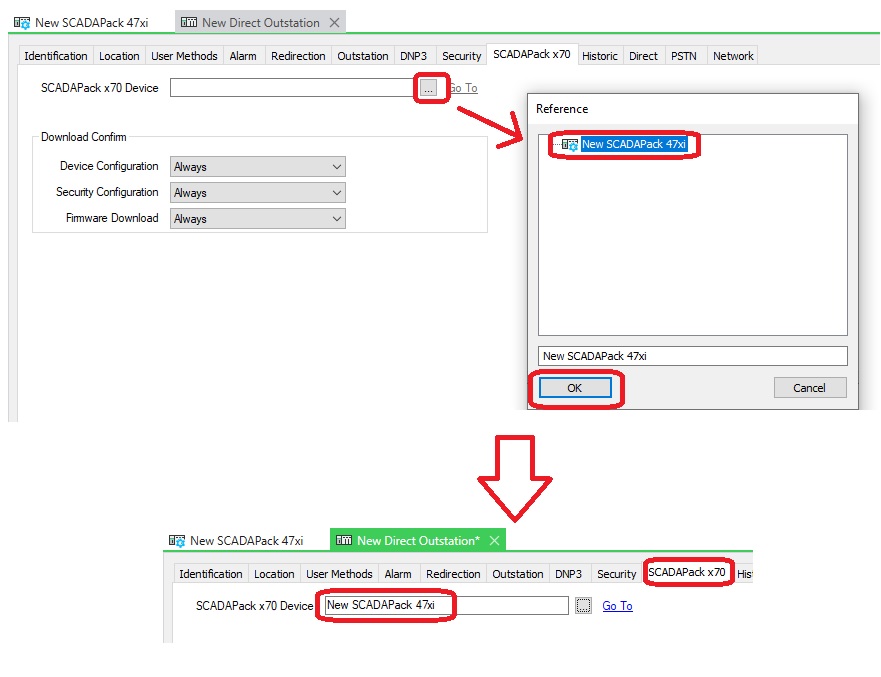Close the top New Direct Outstation tab
881x677 pixels.
[x=334, y=22]
